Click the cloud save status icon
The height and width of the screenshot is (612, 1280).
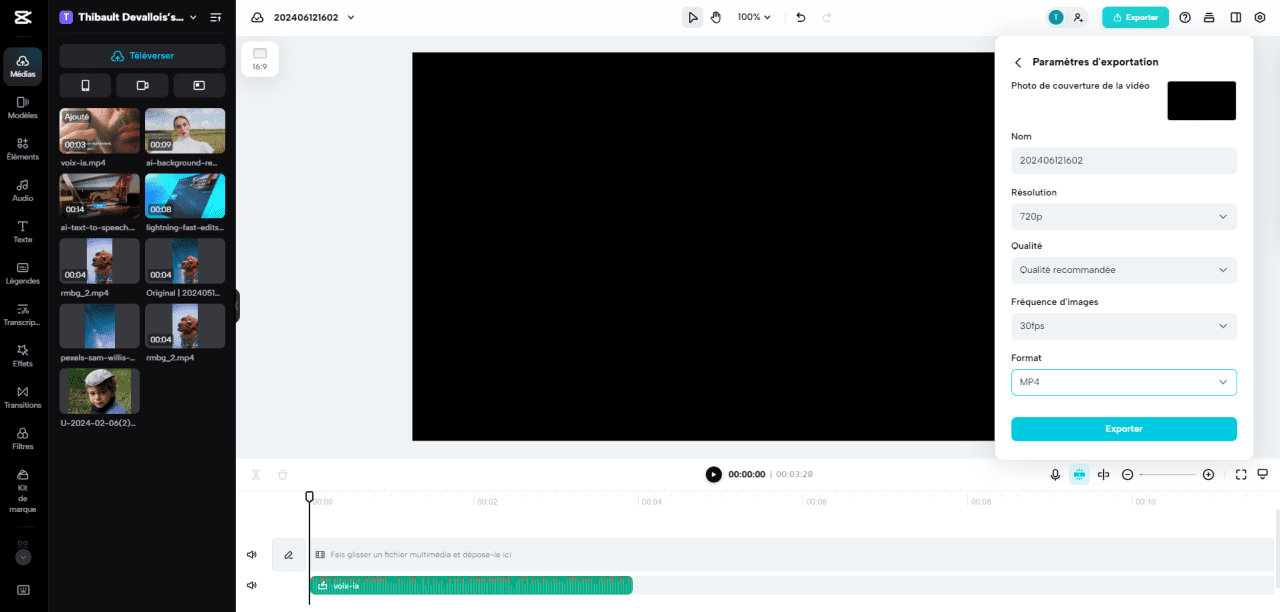pos(257,17)
